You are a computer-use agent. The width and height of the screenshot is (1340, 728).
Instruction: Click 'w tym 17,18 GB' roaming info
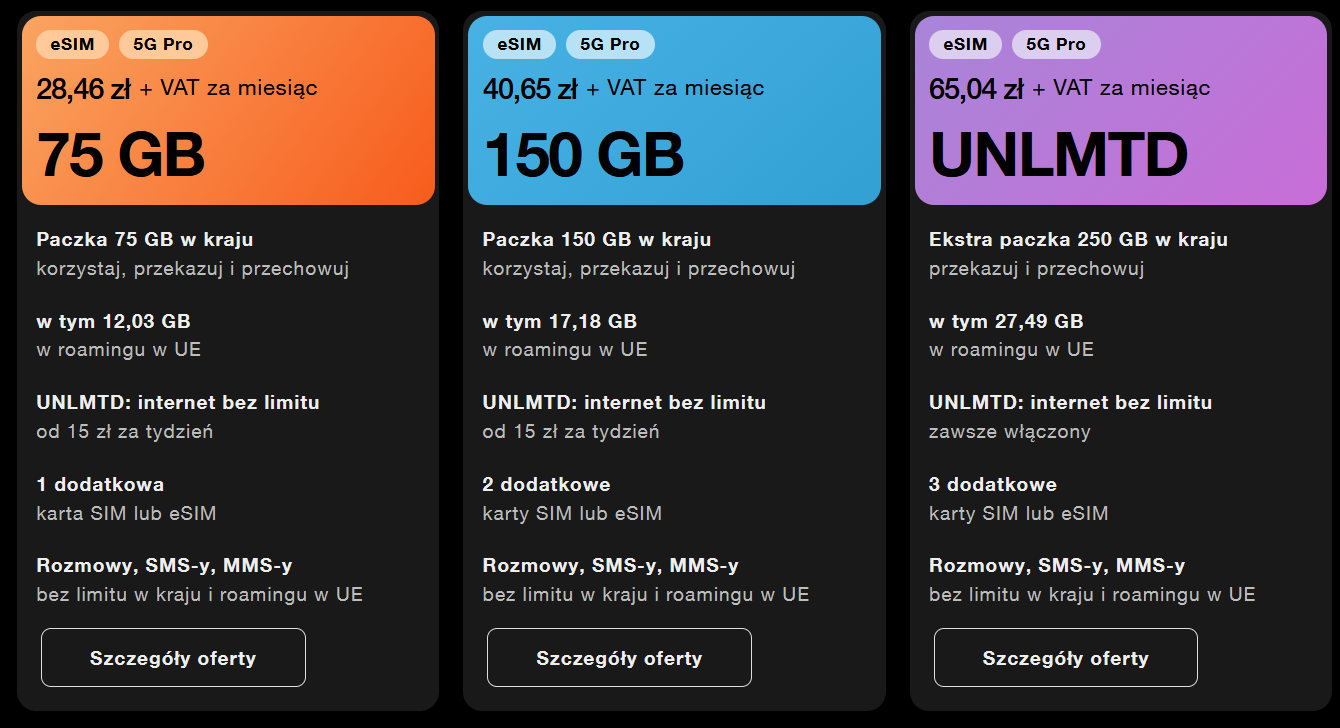(x=560, y=322)
